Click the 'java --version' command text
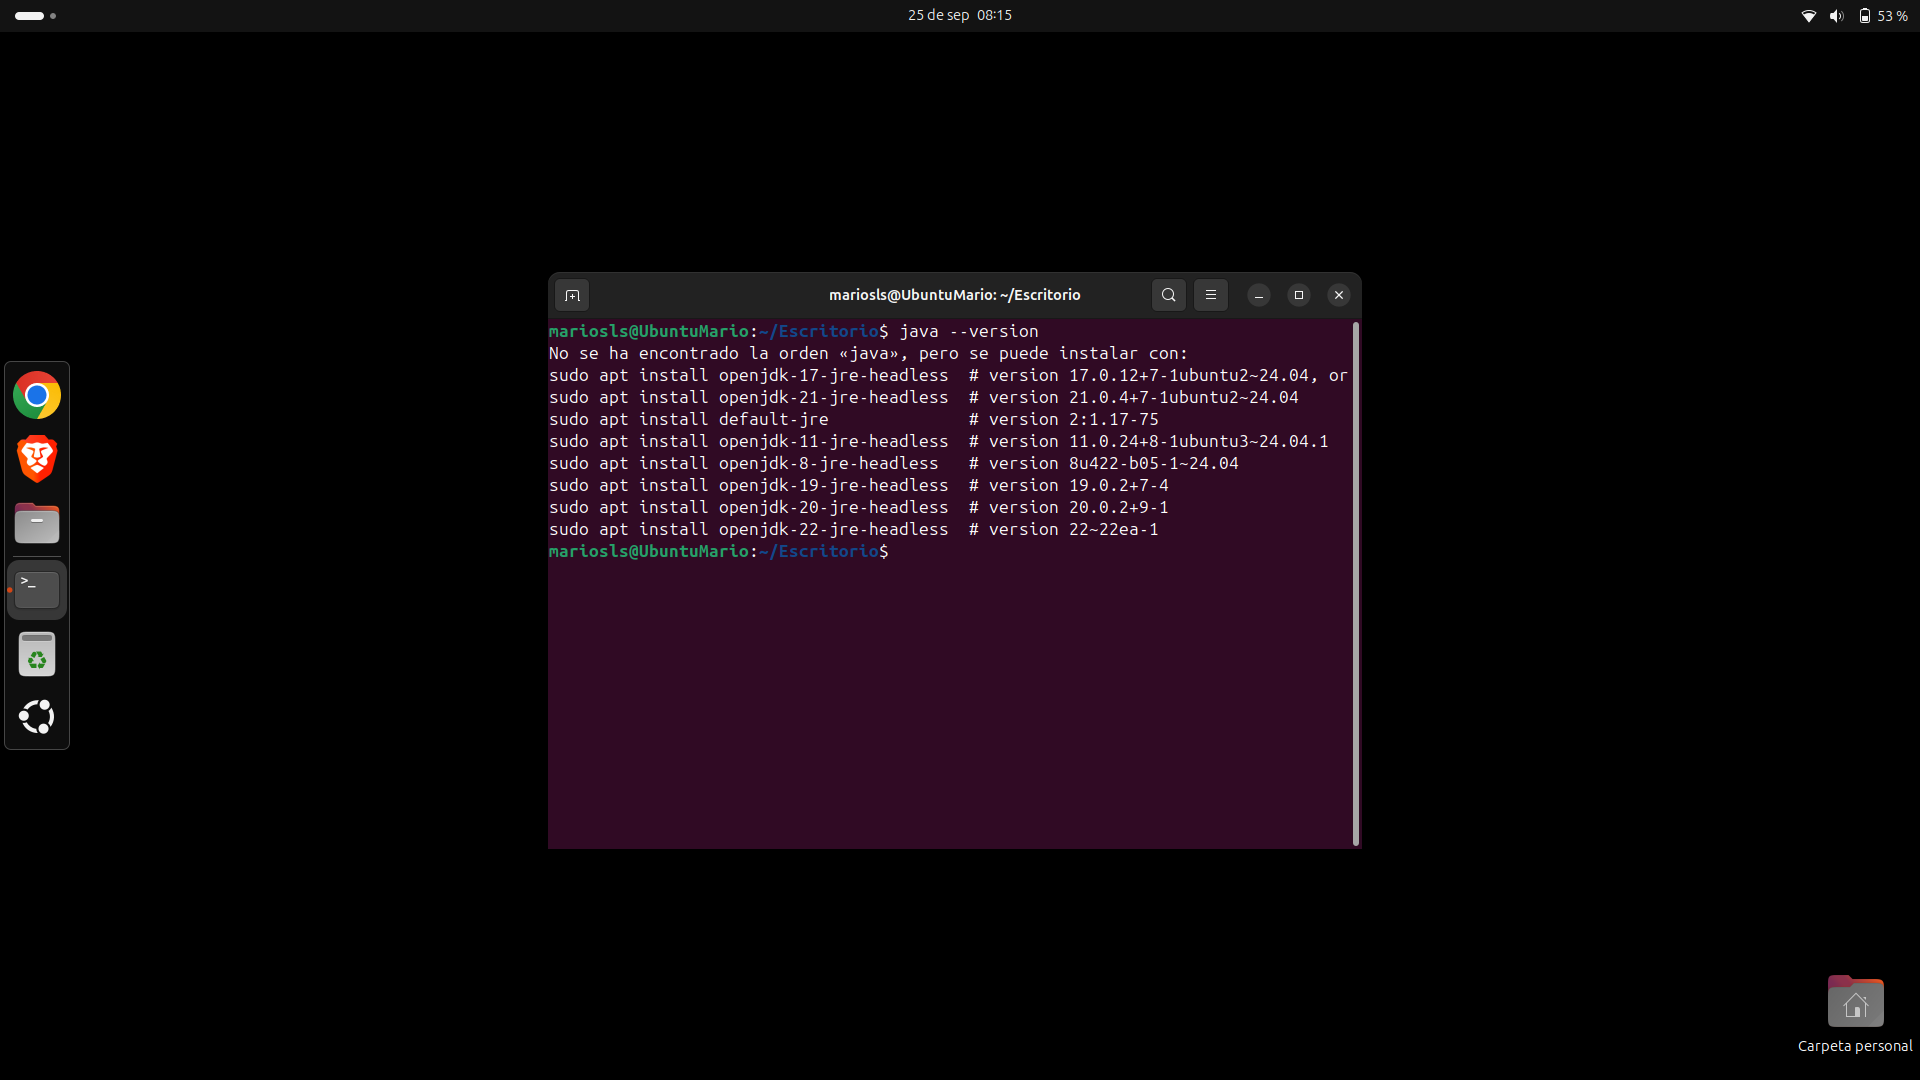The height and width of the screenshot is (1080, 1920). coord(969,331)
